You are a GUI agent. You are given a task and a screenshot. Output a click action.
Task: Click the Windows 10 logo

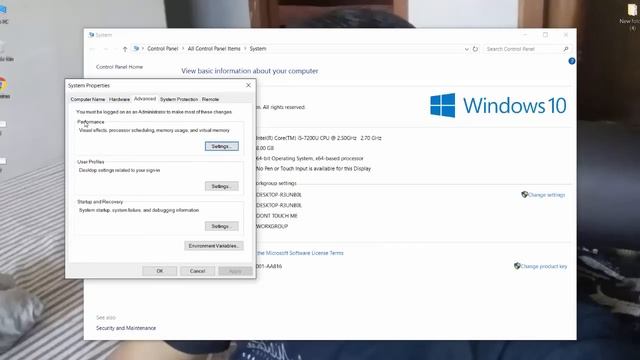tap(498, 105)
